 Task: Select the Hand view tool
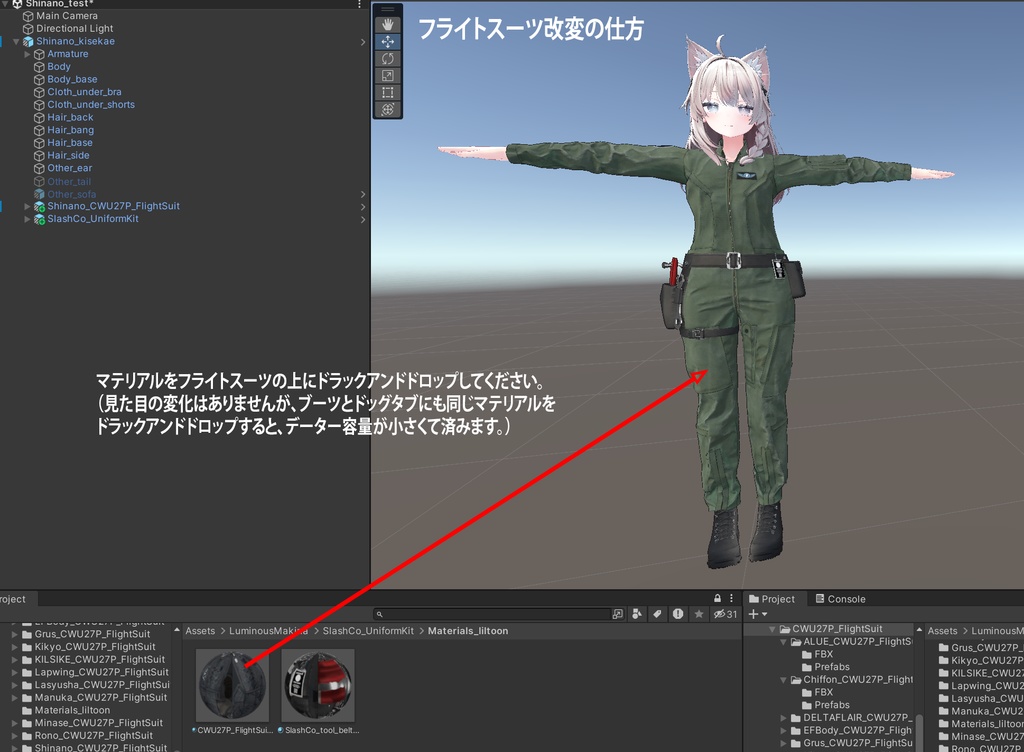tap(388, 25)
